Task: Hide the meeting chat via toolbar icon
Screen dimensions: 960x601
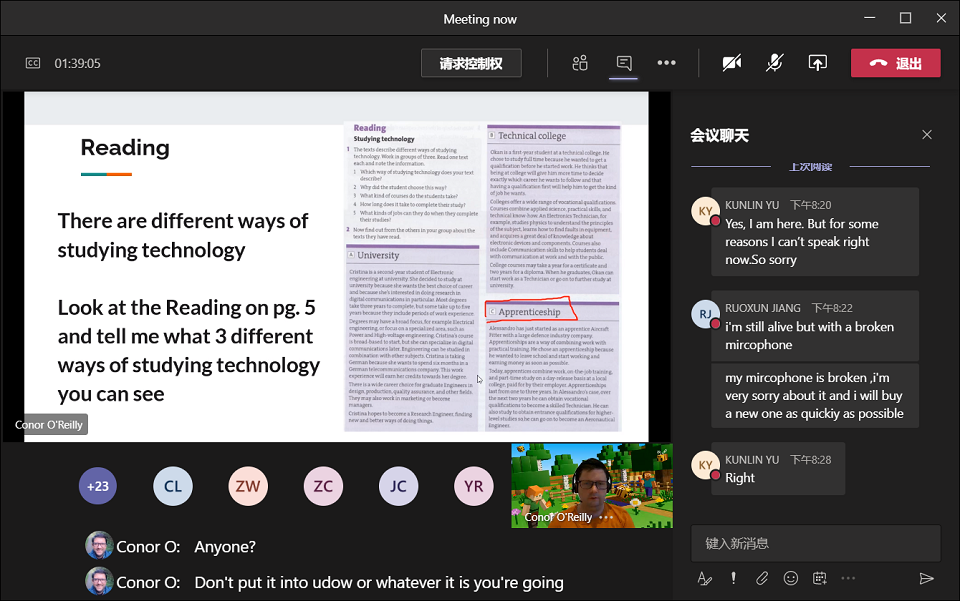Action: [x=624, y=63]
